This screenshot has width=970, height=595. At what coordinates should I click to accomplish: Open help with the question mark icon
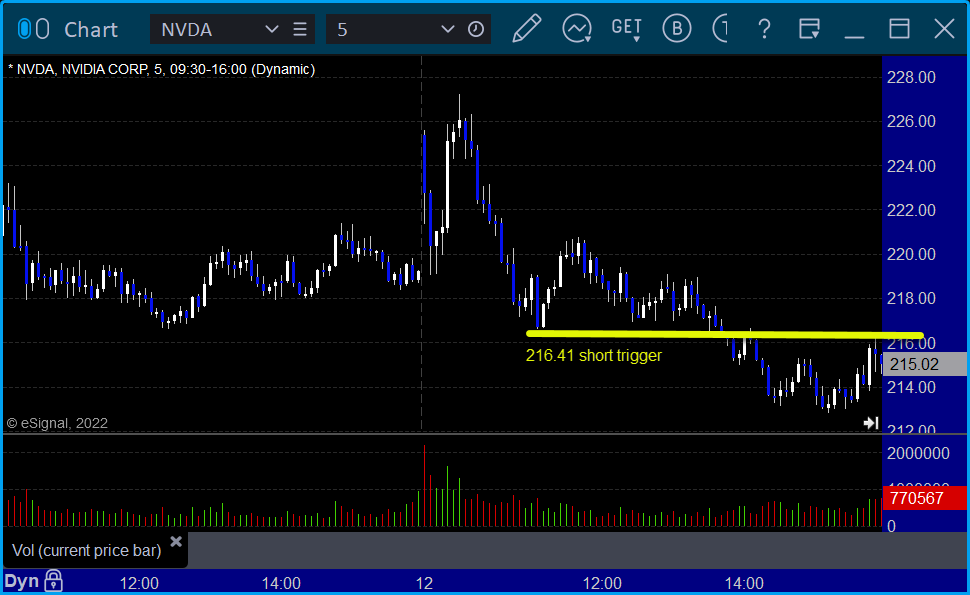pyautogui.click(x=765, y=29)
